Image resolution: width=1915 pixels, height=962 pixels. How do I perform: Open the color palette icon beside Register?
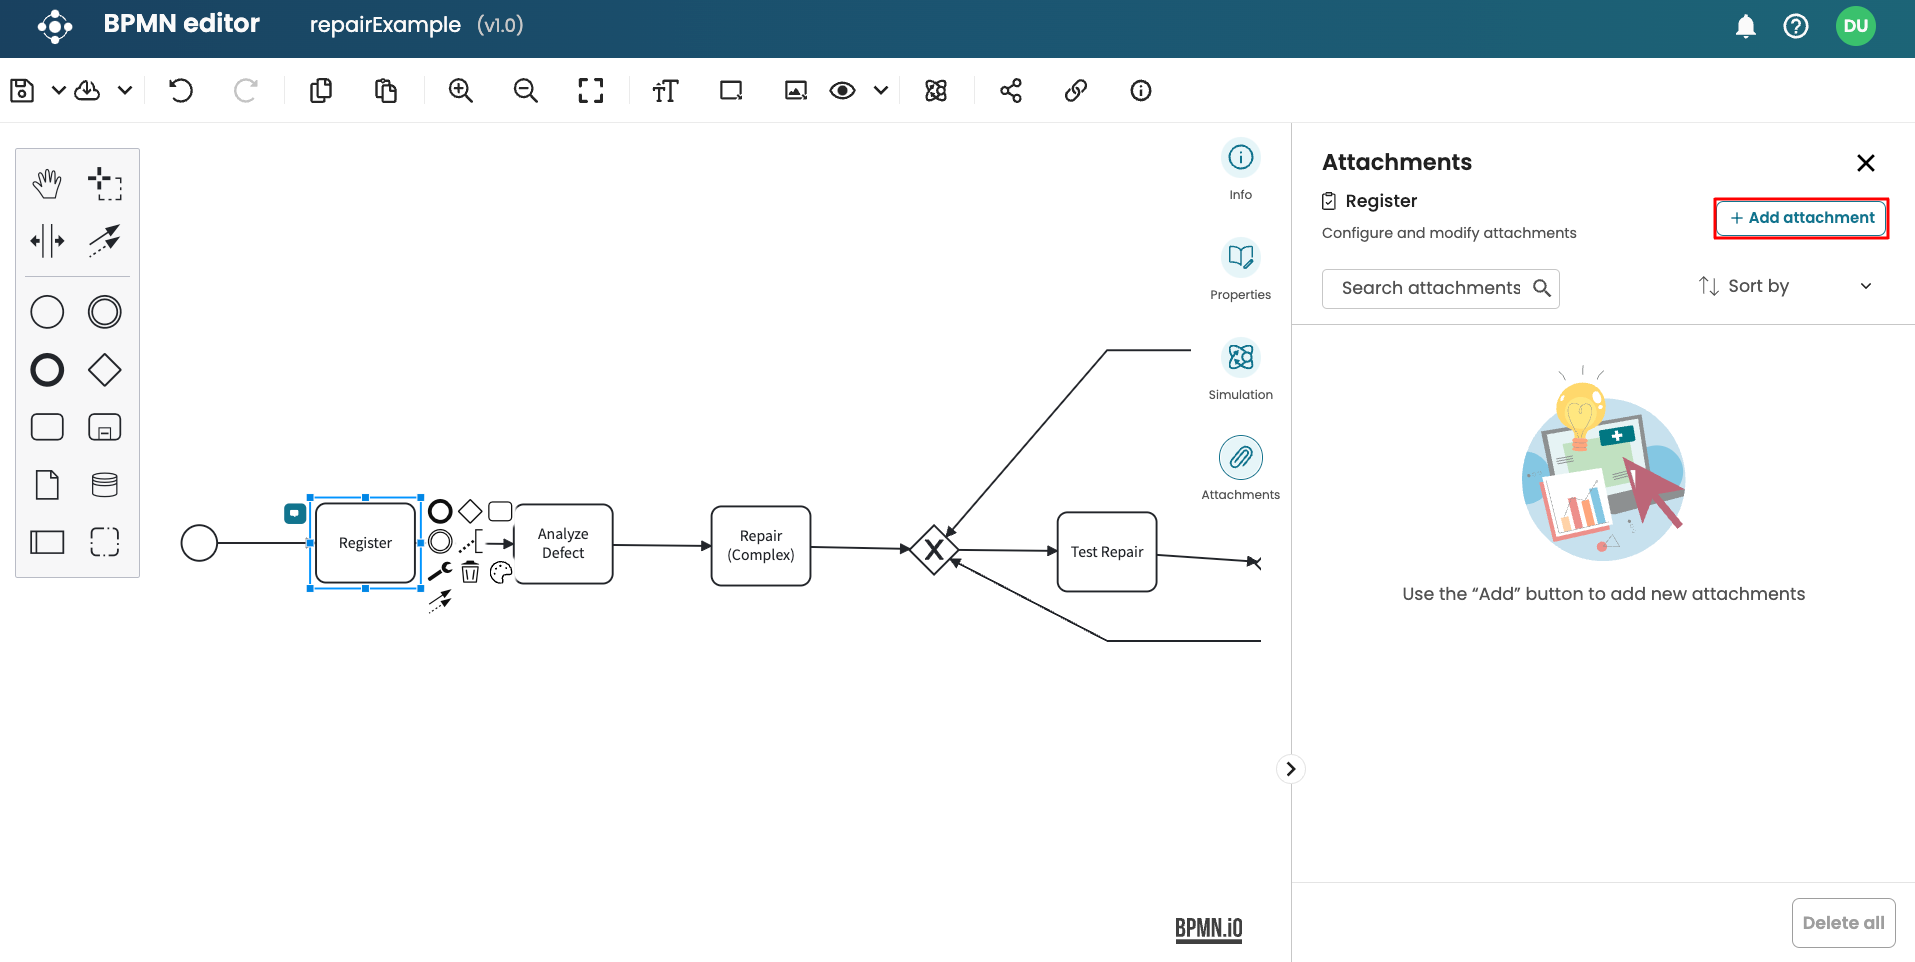501,572
